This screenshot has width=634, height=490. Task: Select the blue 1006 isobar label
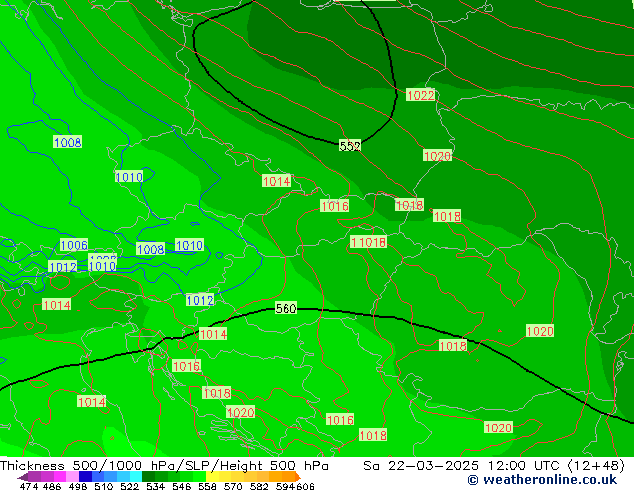tap(74, 245)
